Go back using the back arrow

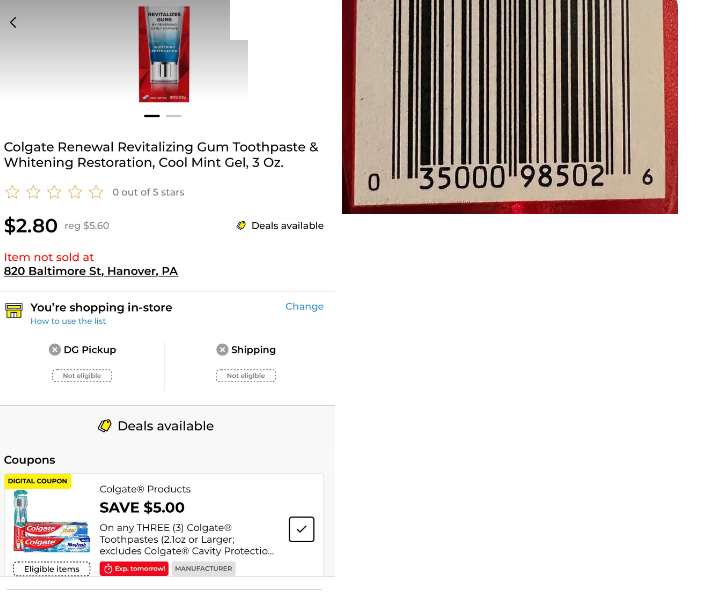coord(13,22)
